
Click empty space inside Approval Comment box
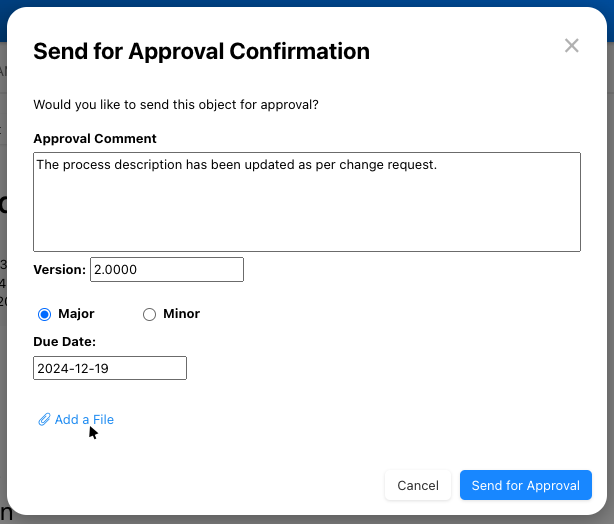[x=306, y=215]
